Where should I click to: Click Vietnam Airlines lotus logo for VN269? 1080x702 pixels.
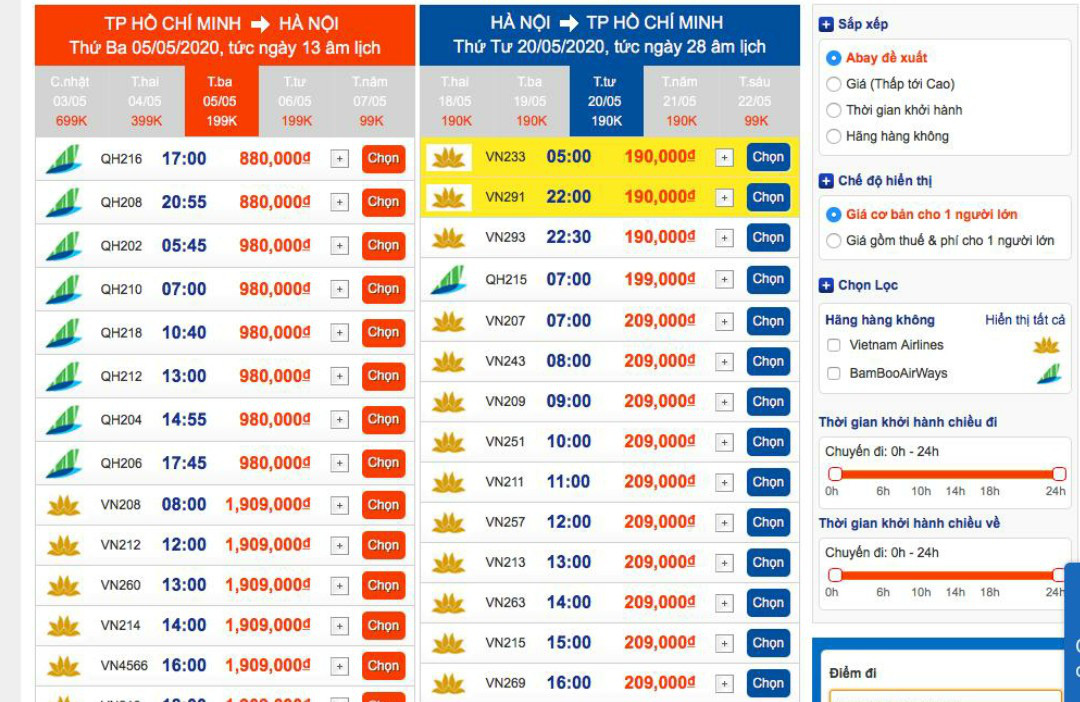tap(449, 683)
